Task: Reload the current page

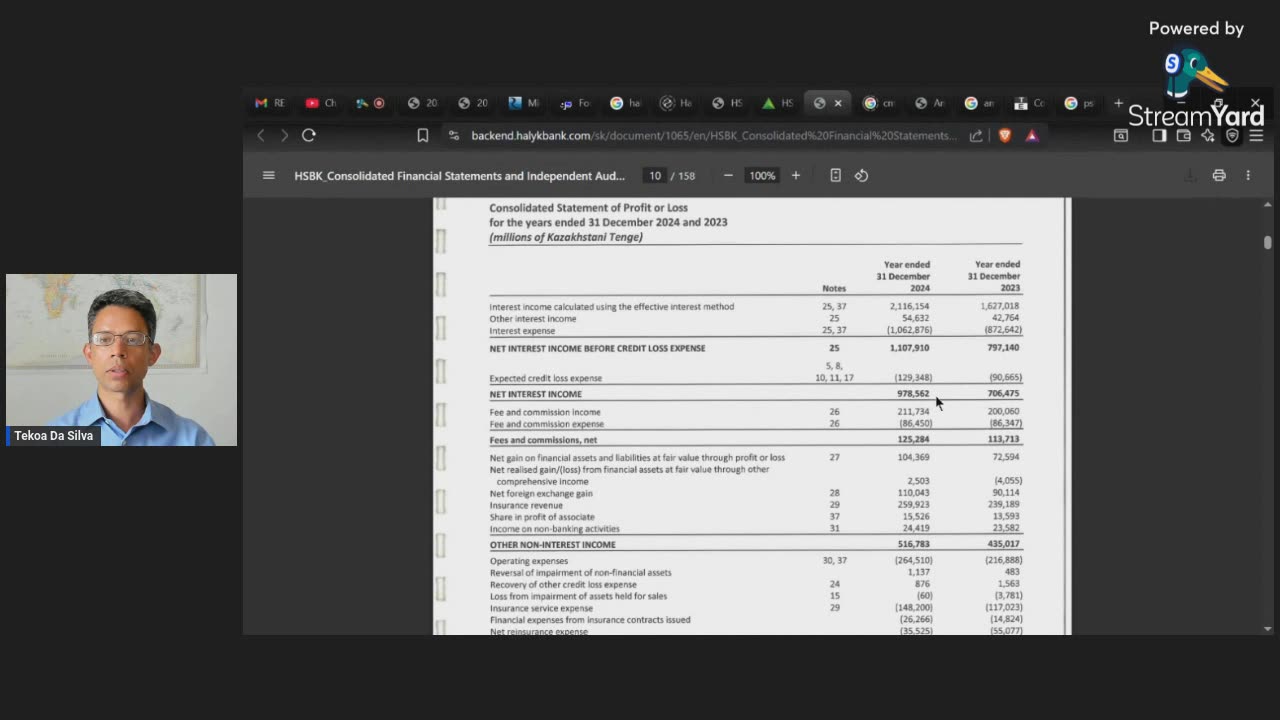Action: pos(309,135)
